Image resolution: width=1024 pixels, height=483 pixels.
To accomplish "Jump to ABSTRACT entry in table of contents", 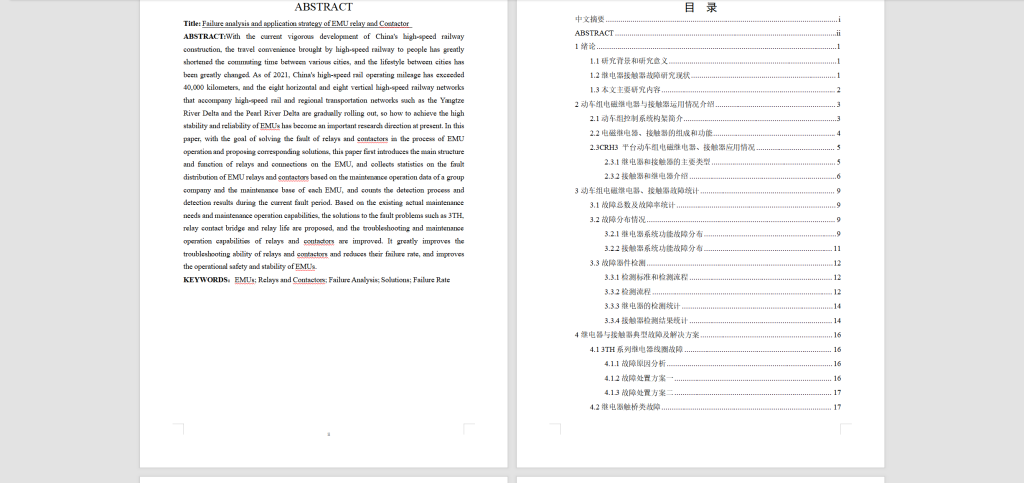I will tap(594, 33).
